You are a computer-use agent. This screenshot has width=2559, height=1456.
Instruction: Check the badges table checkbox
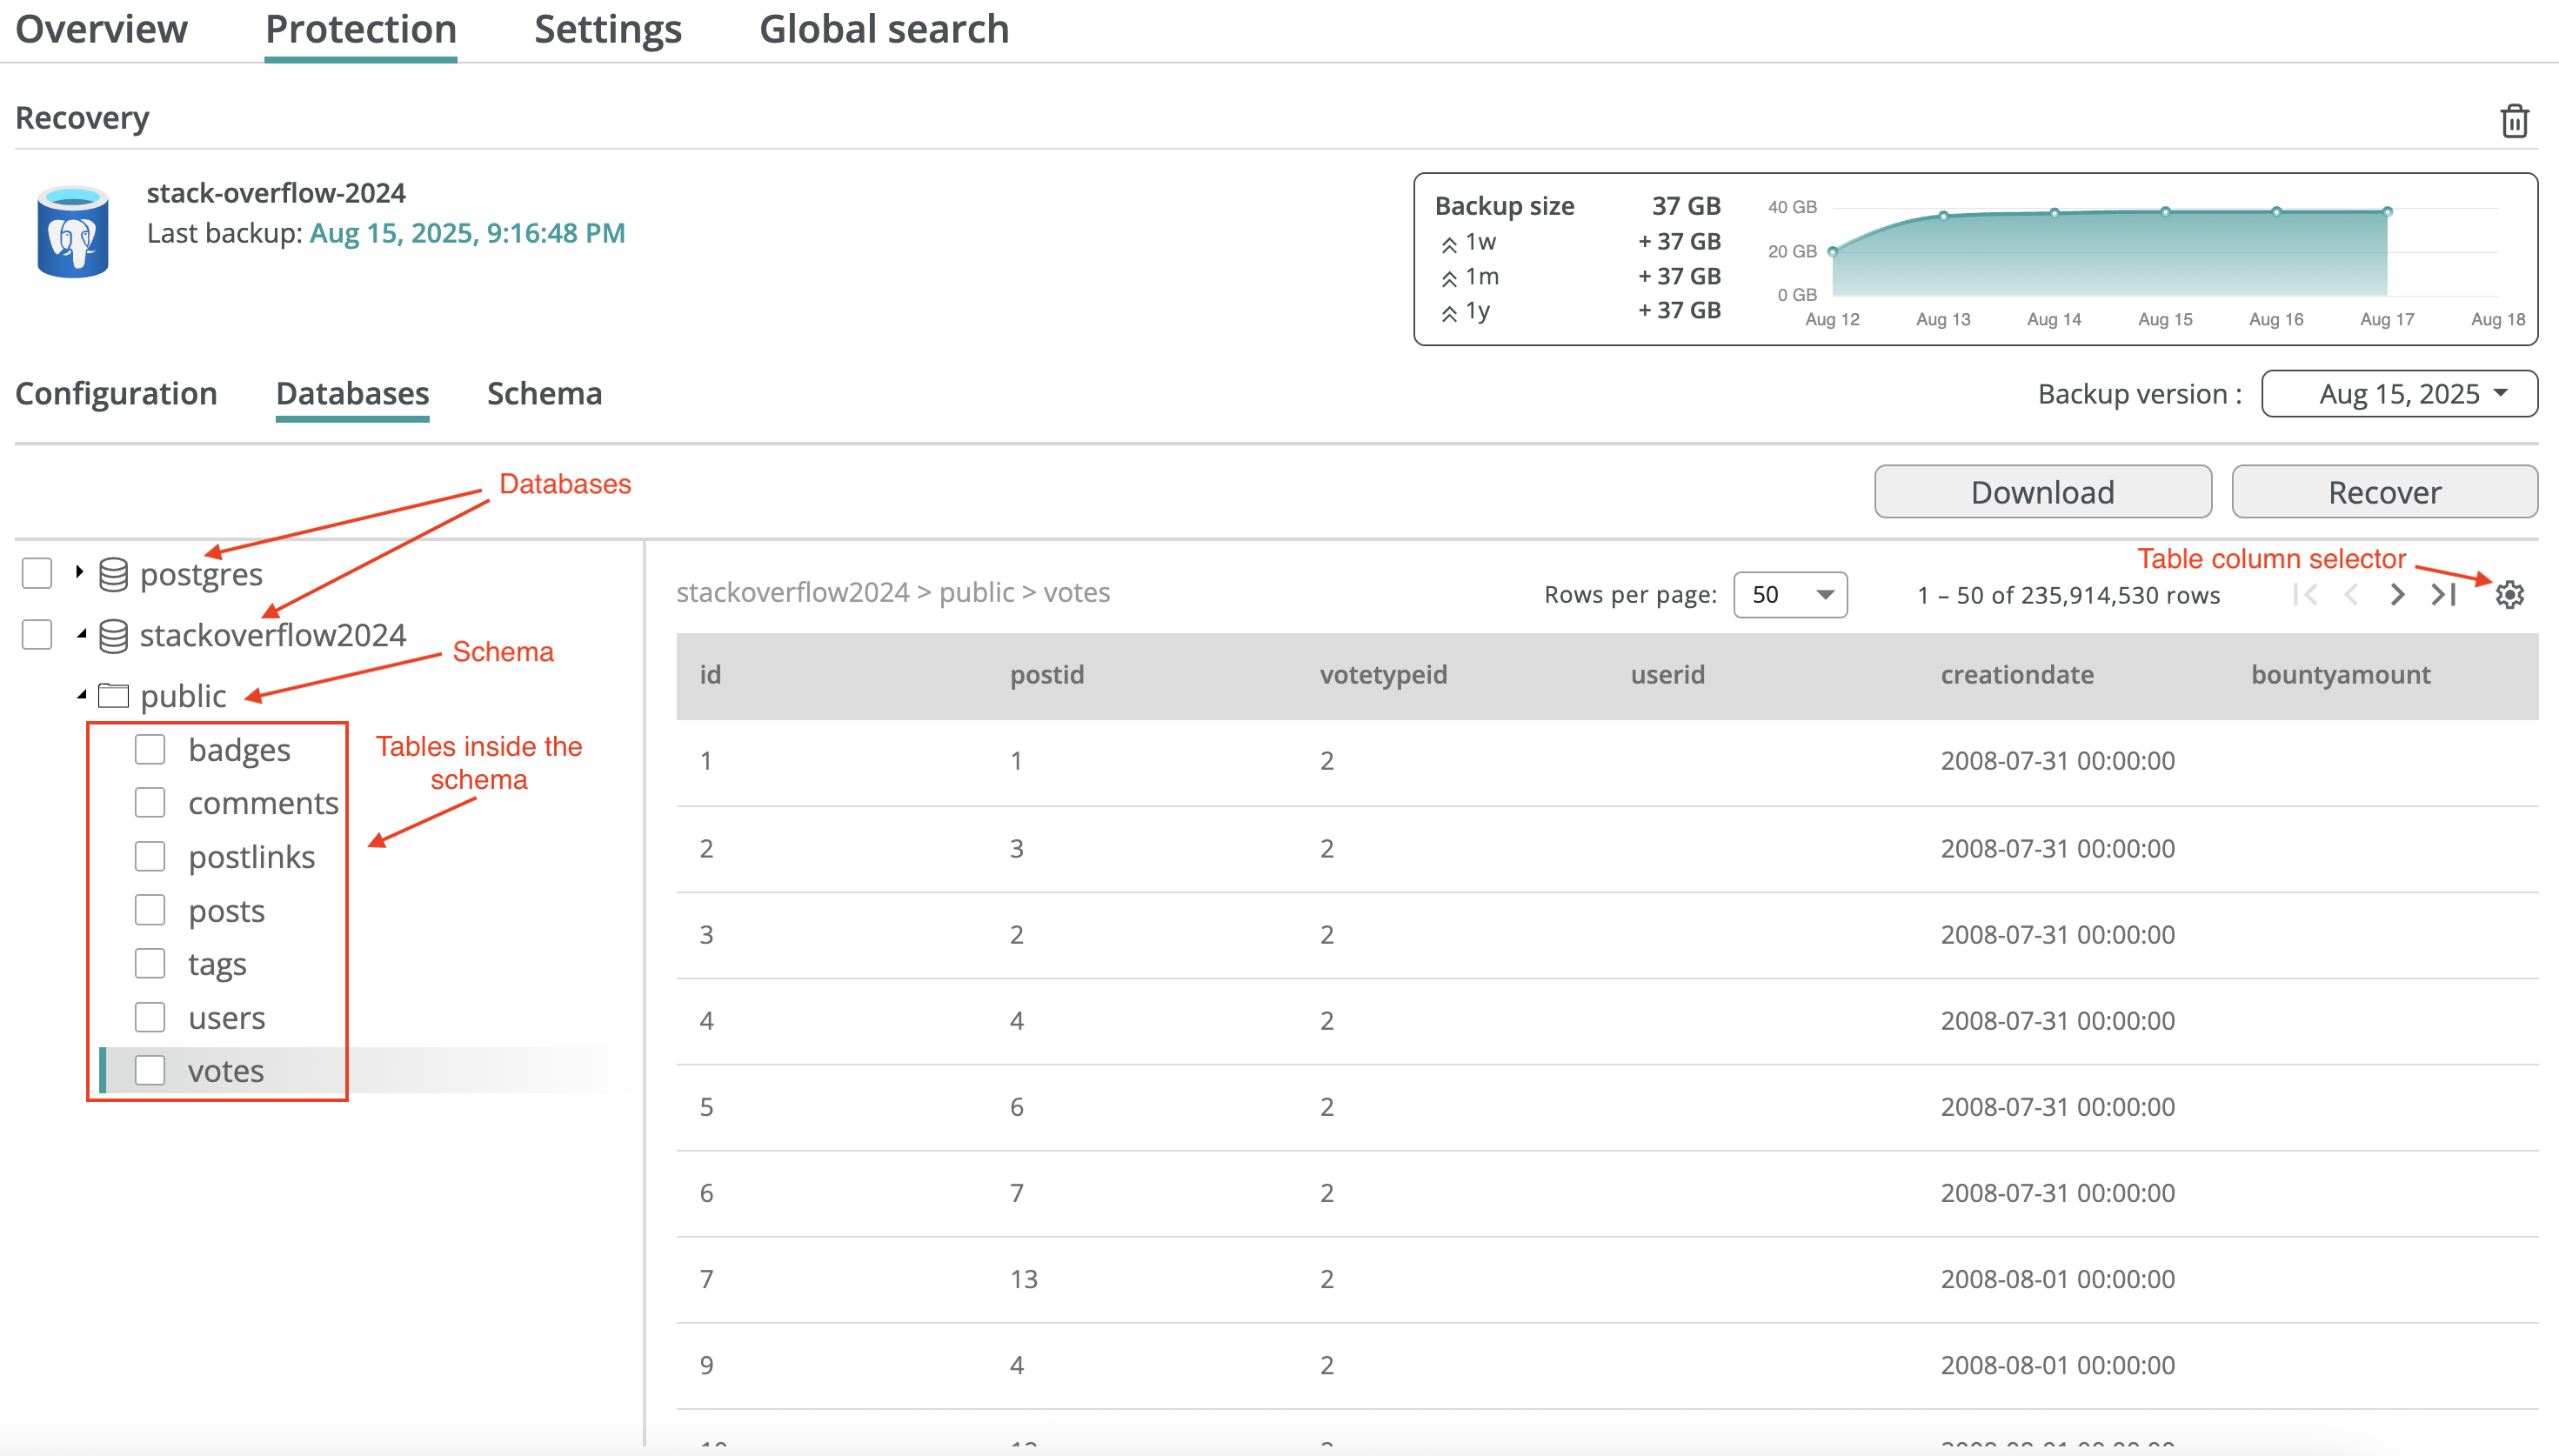[150, 750]
